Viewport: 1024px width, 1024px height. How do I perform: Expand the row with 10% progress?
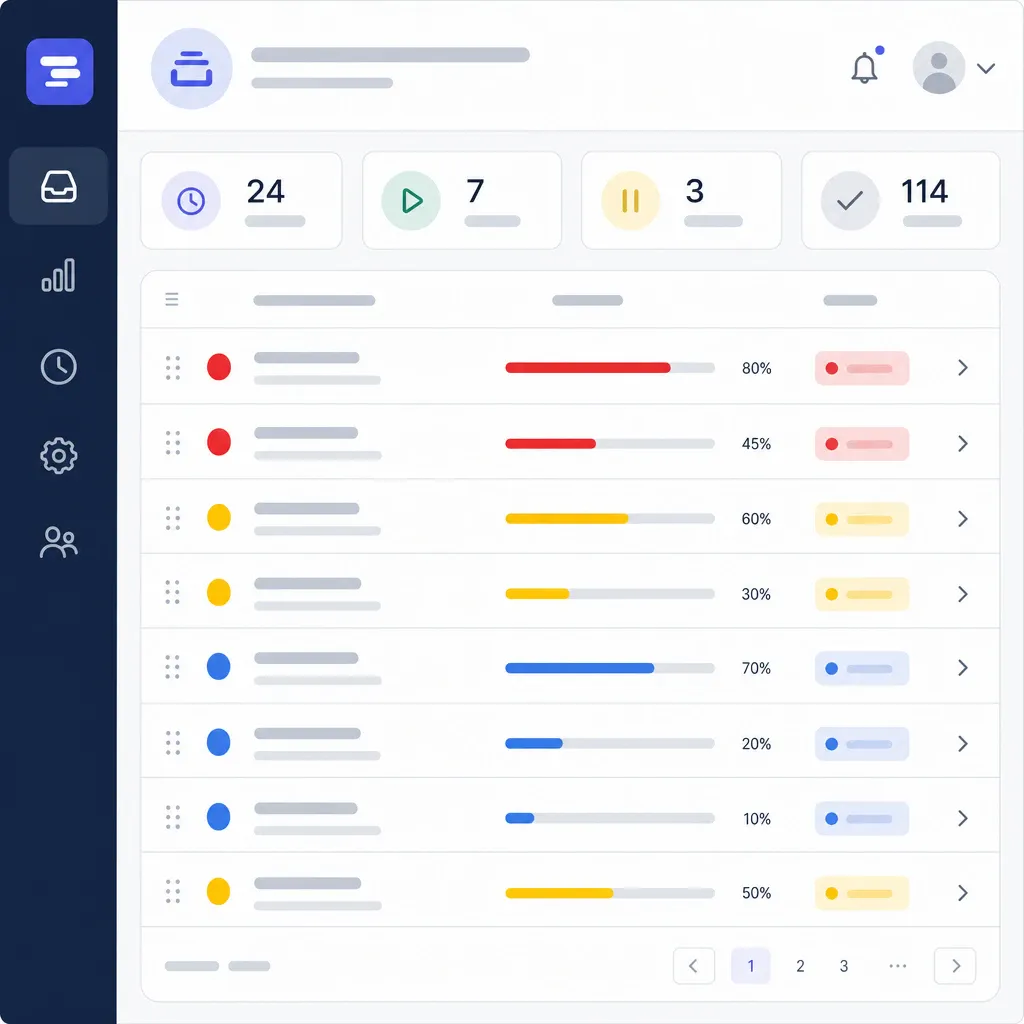pyautogui.click(x=963, y=818)
